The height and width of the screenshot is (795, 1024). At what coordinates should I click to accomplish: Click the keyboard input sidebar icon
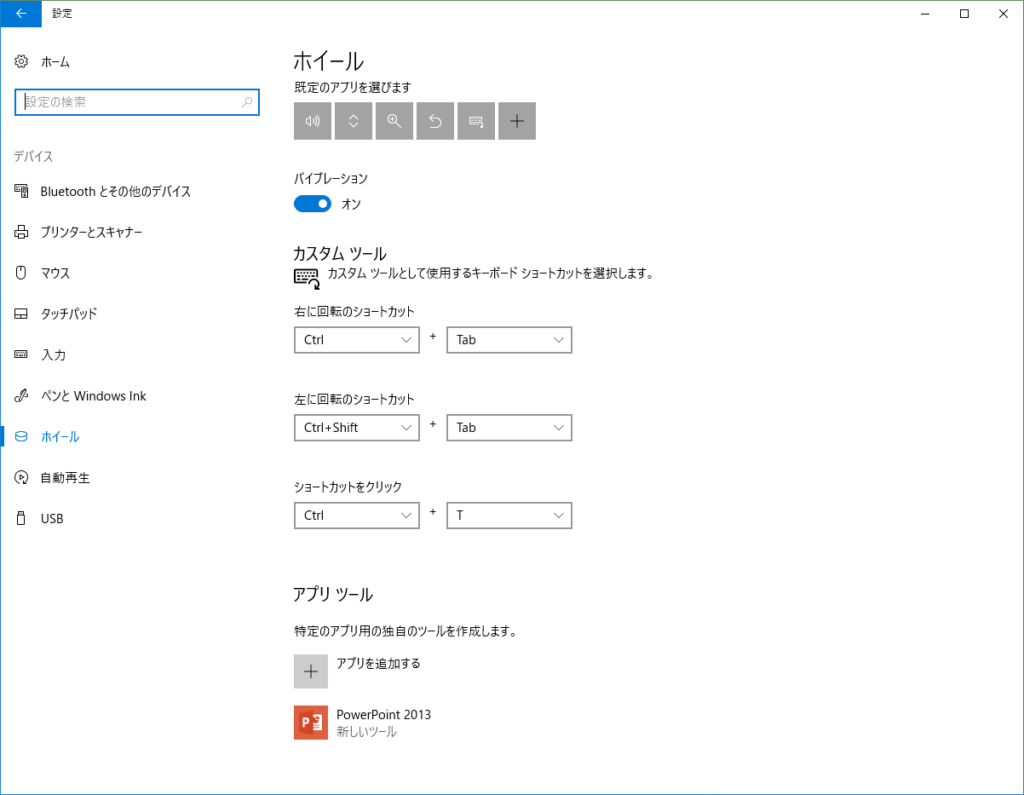tap(21, 354)
